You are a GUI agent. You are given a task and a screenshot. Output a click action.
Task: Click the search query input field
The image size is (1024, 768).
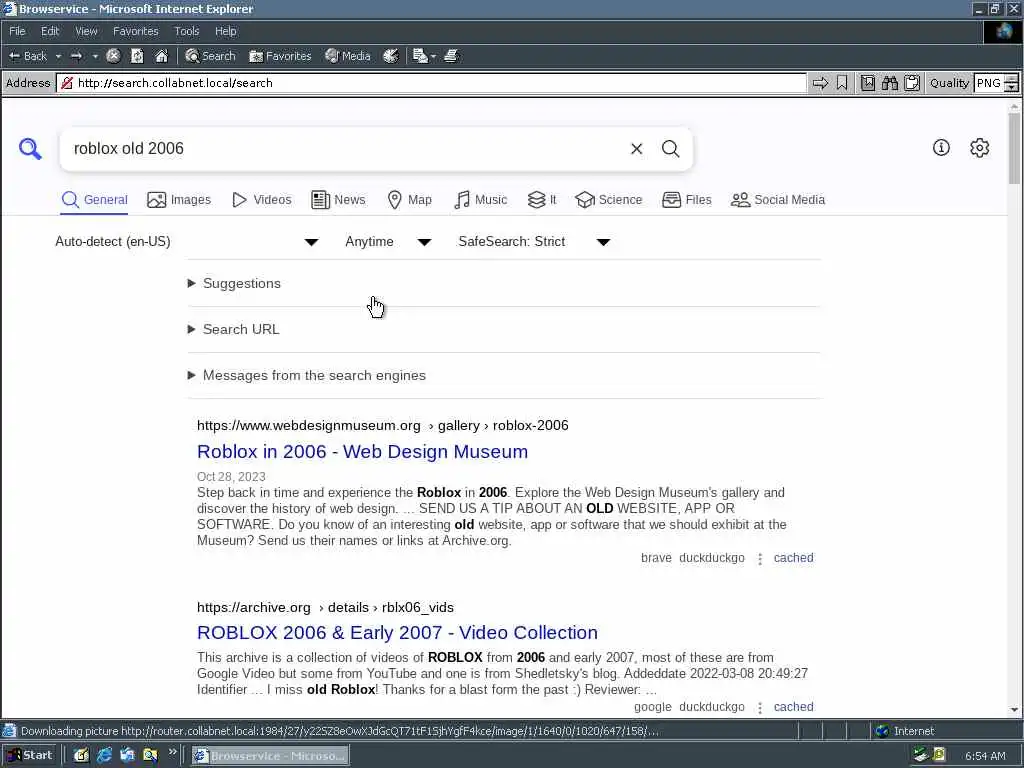click(x=343, y=149)
